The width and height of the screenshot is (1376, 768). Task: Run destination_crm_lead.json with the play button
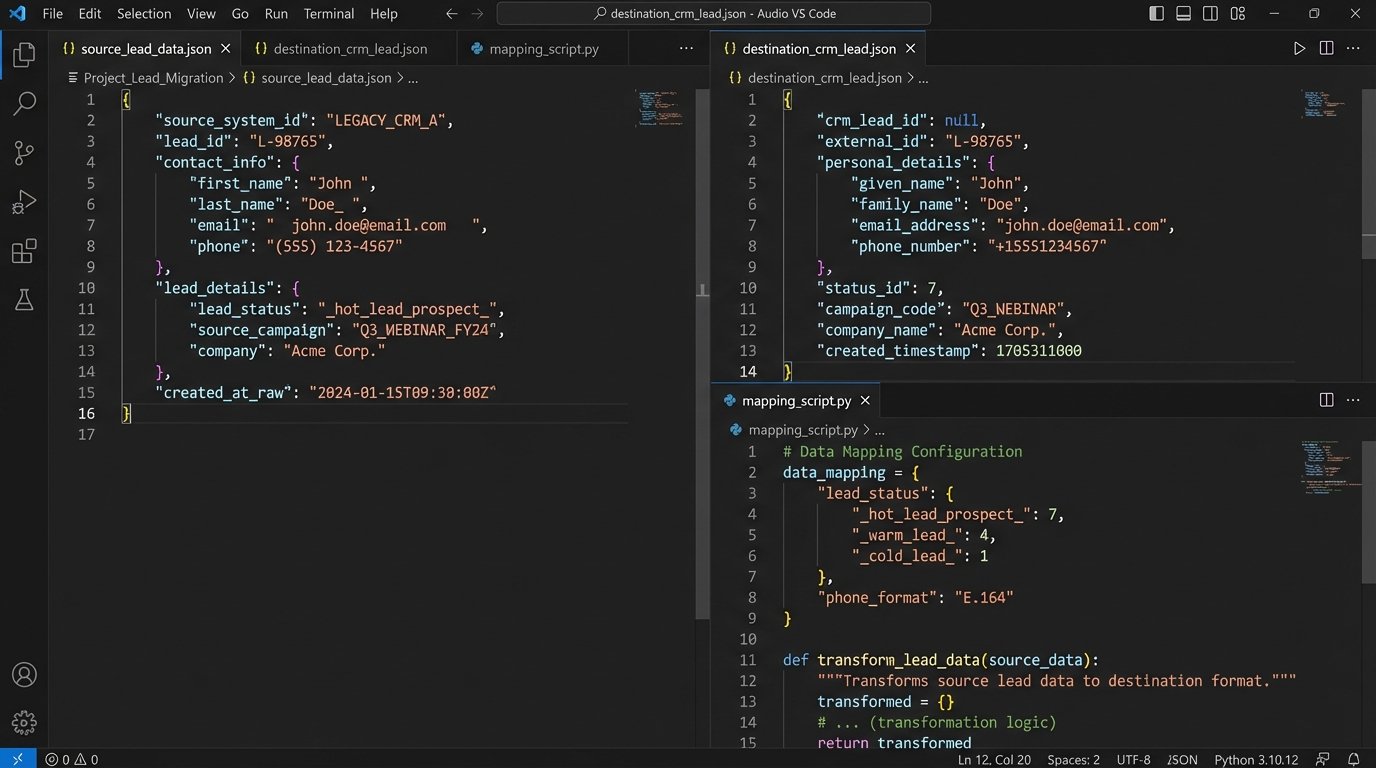pyautogui.click(x=1299, y=47)
